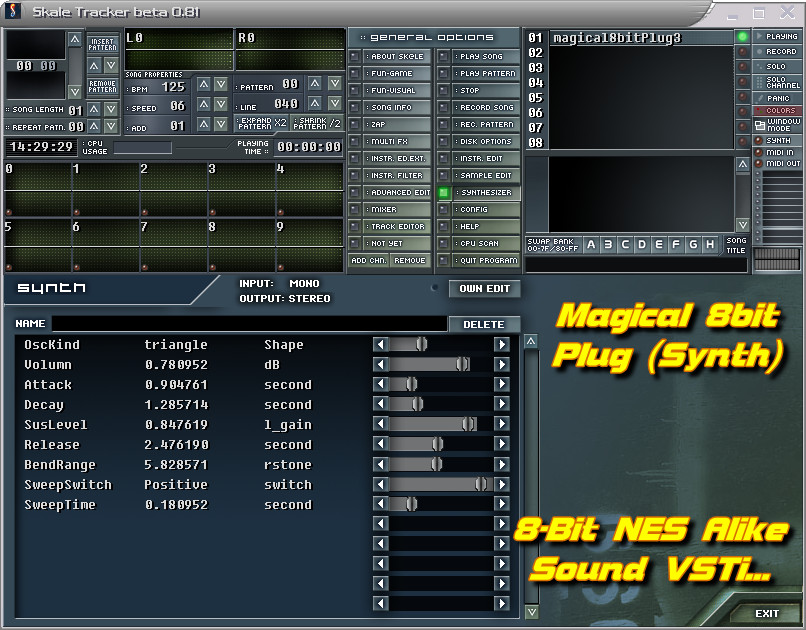Select swap bank letter A

[x=591, y=245]
